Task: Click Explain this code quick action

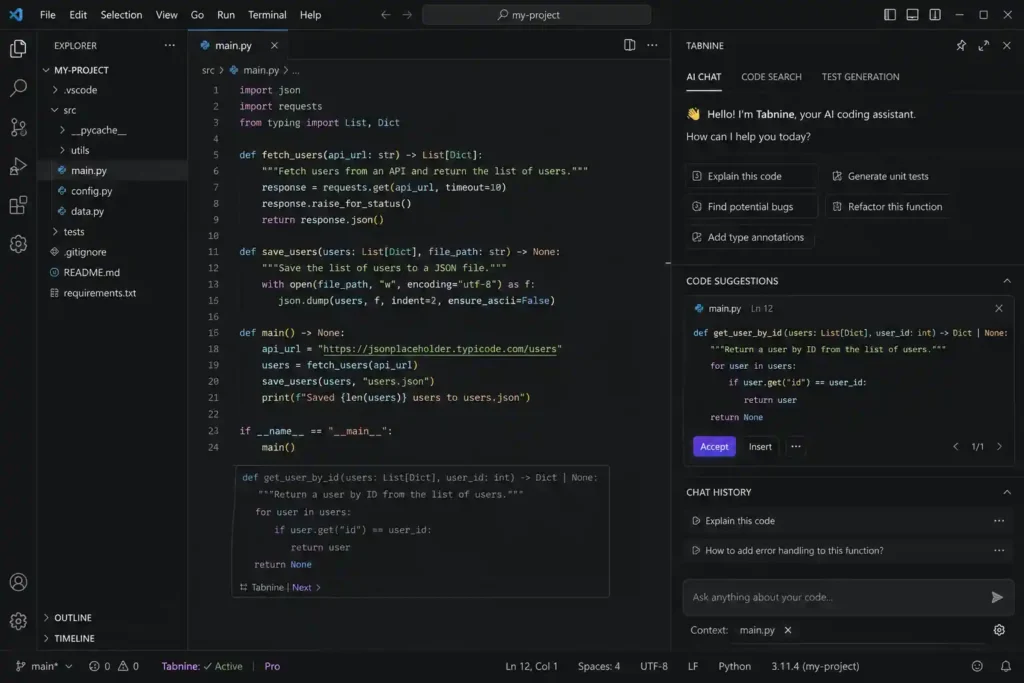Action: pyautogui.click(x=751, y=176)
